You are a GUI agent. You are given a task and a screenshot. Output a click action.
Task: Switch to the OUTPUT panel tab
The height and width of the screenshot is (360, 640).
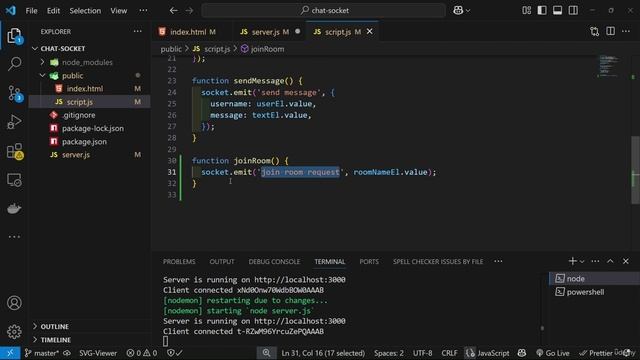(x=222, y=262)
